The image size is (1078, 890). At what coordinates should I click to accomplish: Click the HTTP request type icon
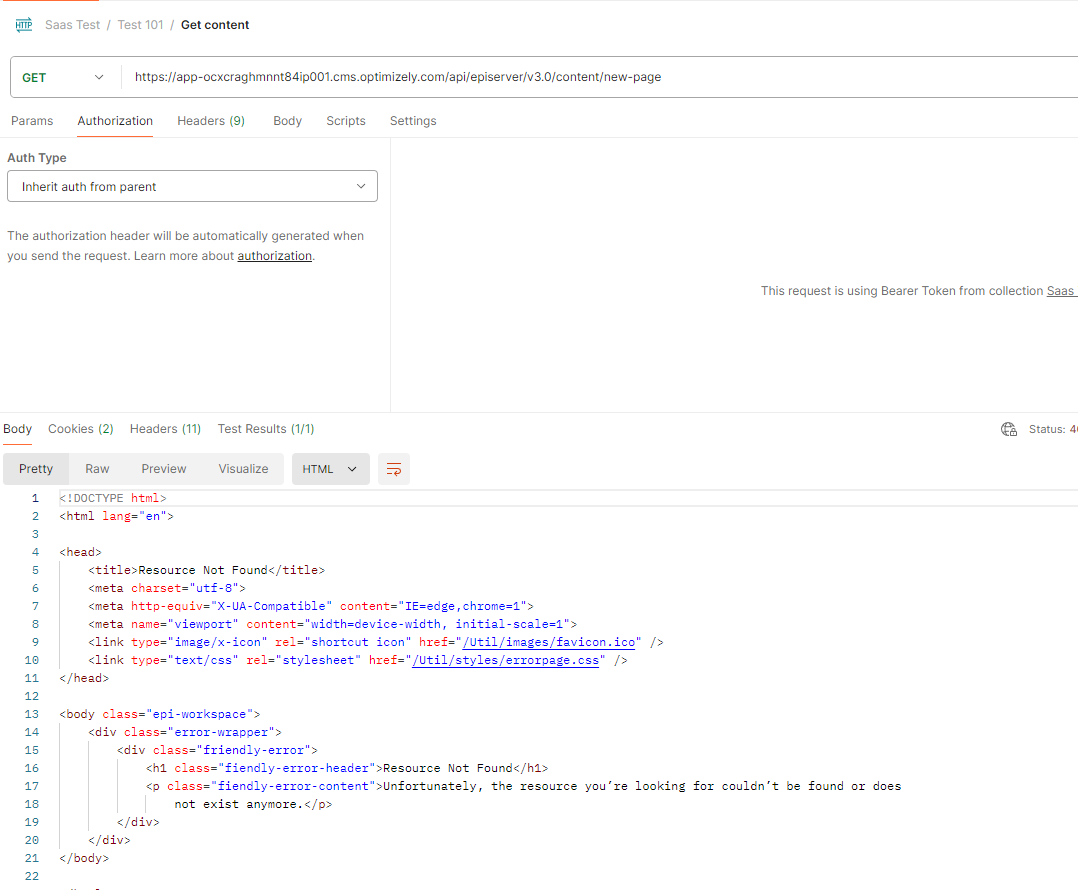click(24, 25)
